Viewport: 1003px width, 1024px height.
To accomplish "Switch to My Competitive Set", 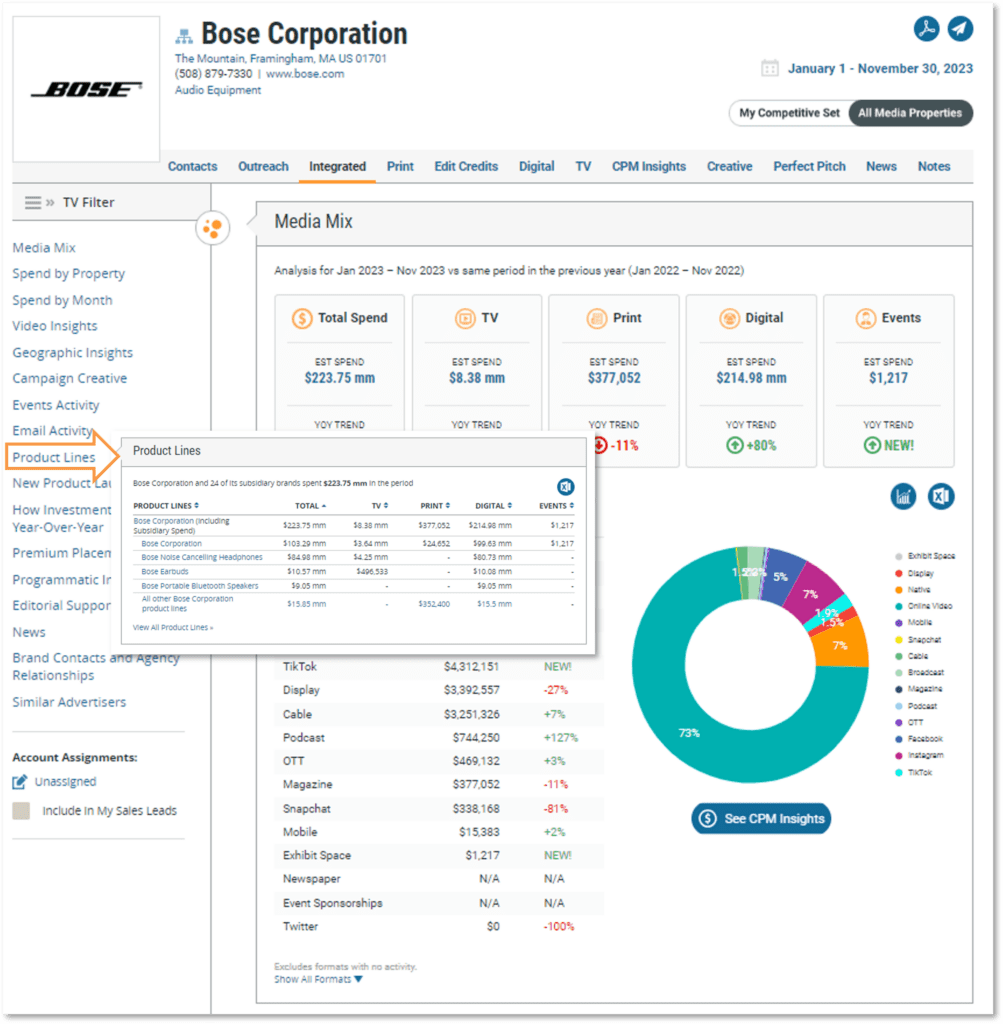I will [789, 113].
